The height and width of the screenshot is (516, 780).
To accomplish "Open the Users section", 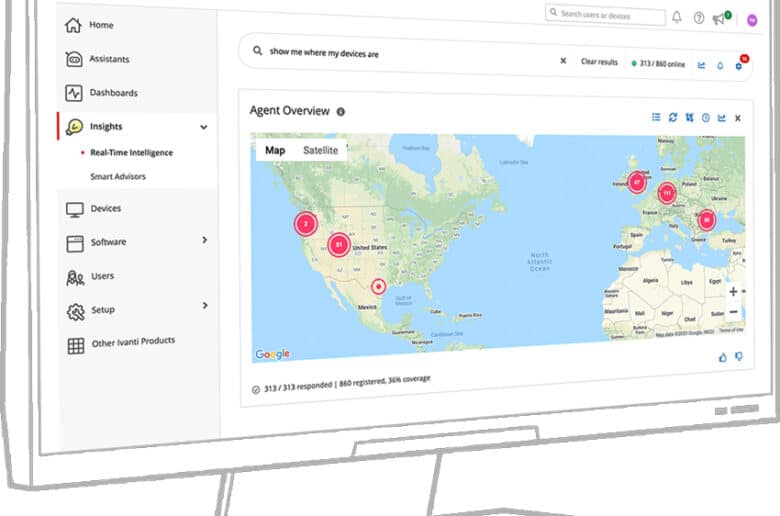I will (x=90, y=276).
